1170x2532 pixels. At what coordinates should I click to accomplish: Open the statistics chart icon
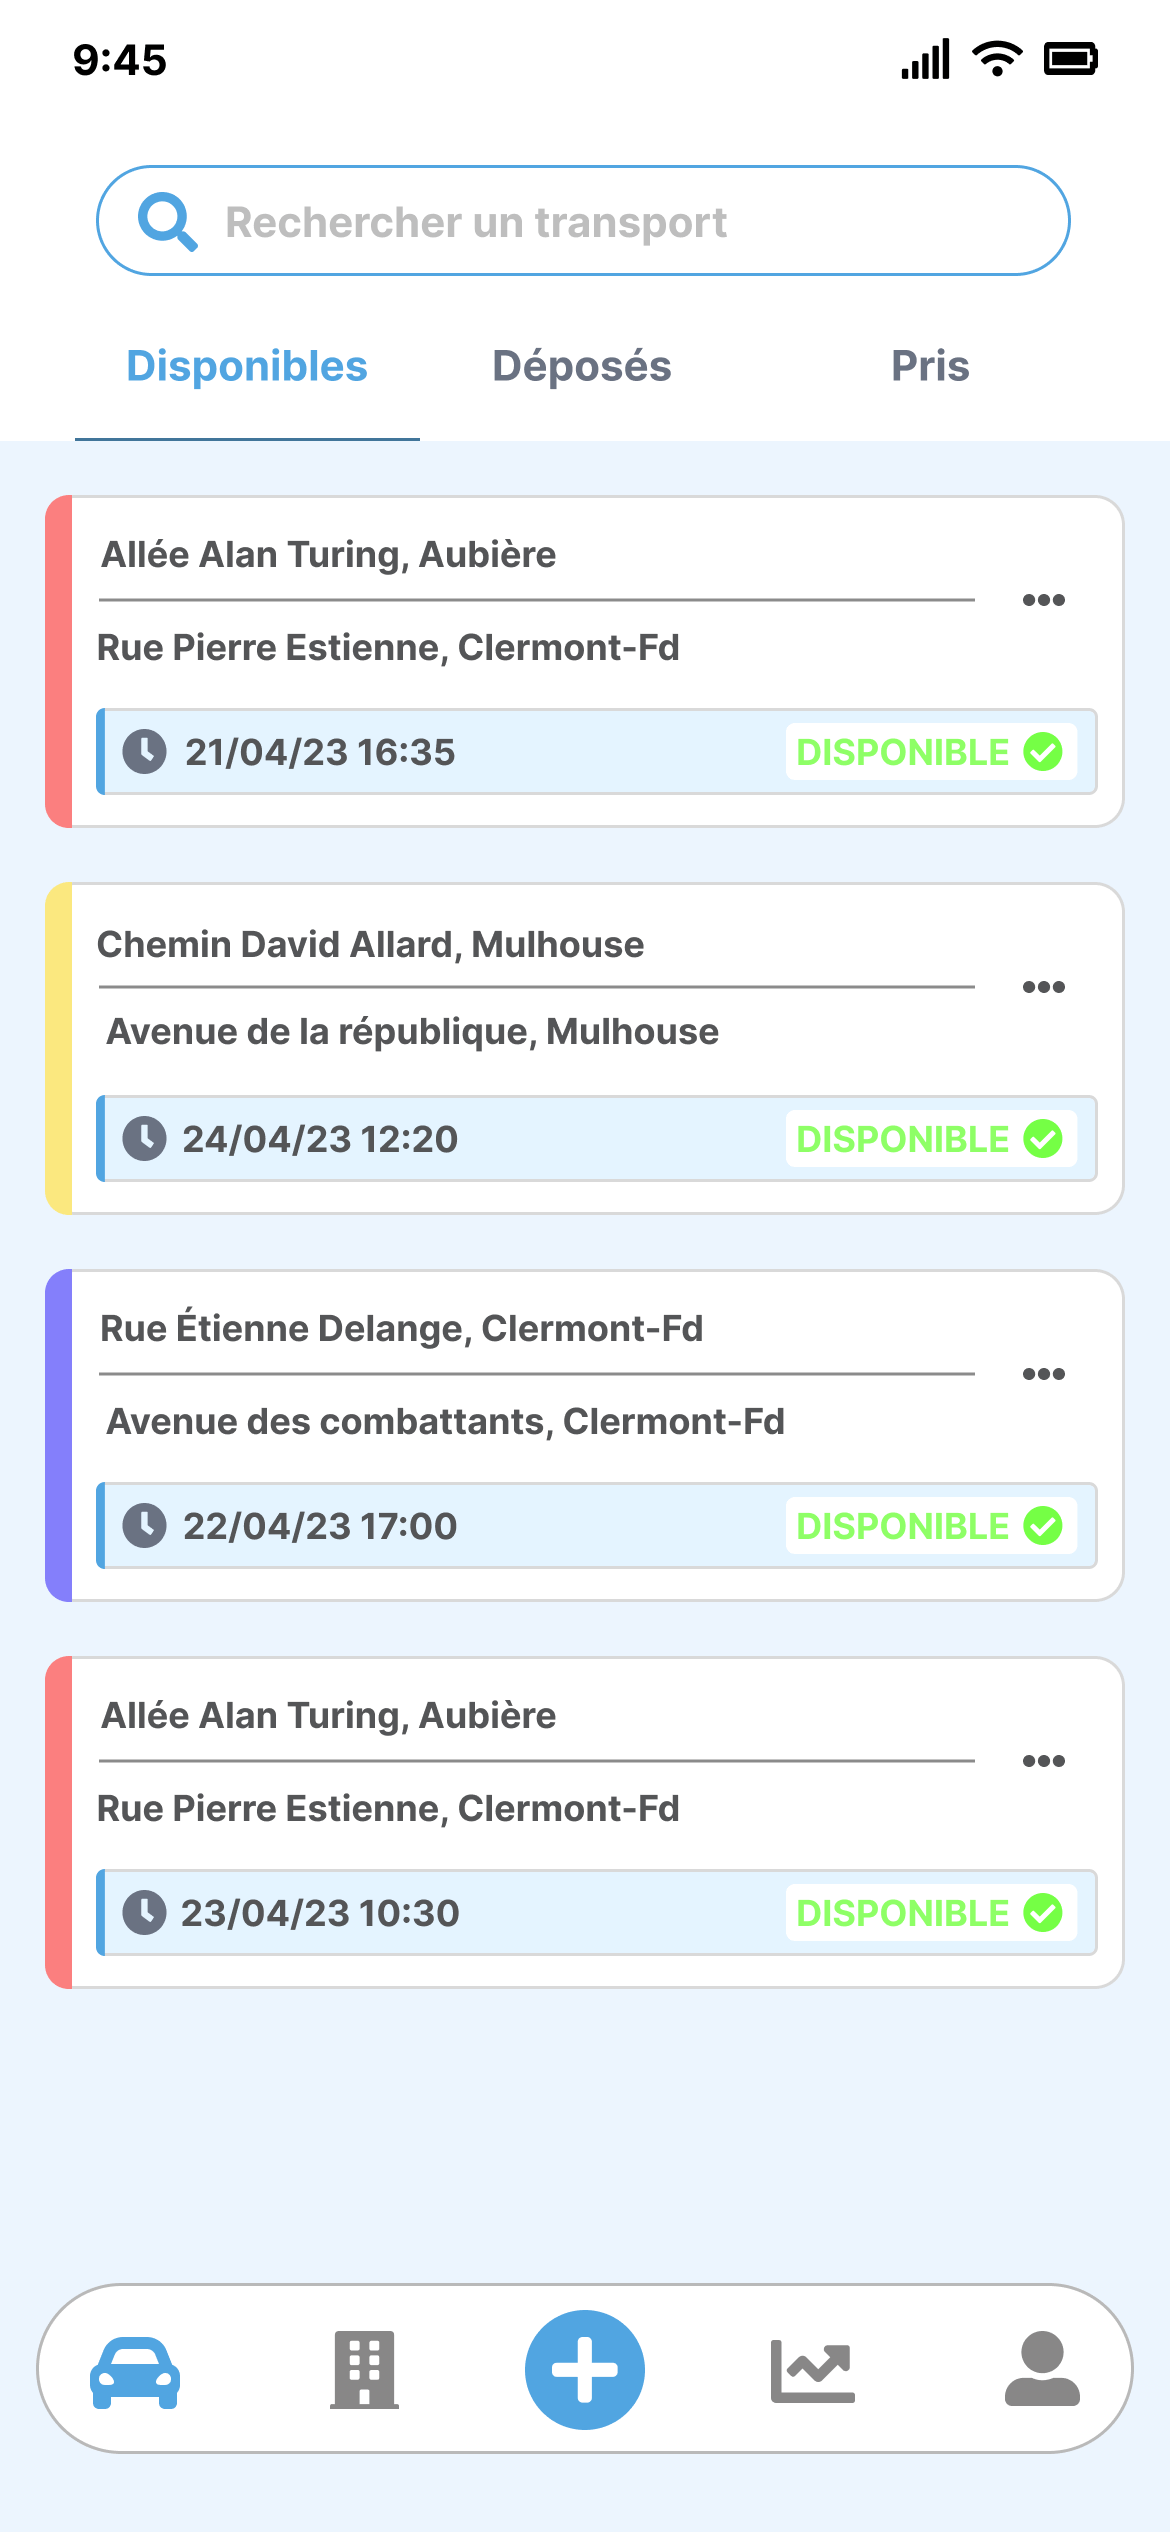point(812,2371)
